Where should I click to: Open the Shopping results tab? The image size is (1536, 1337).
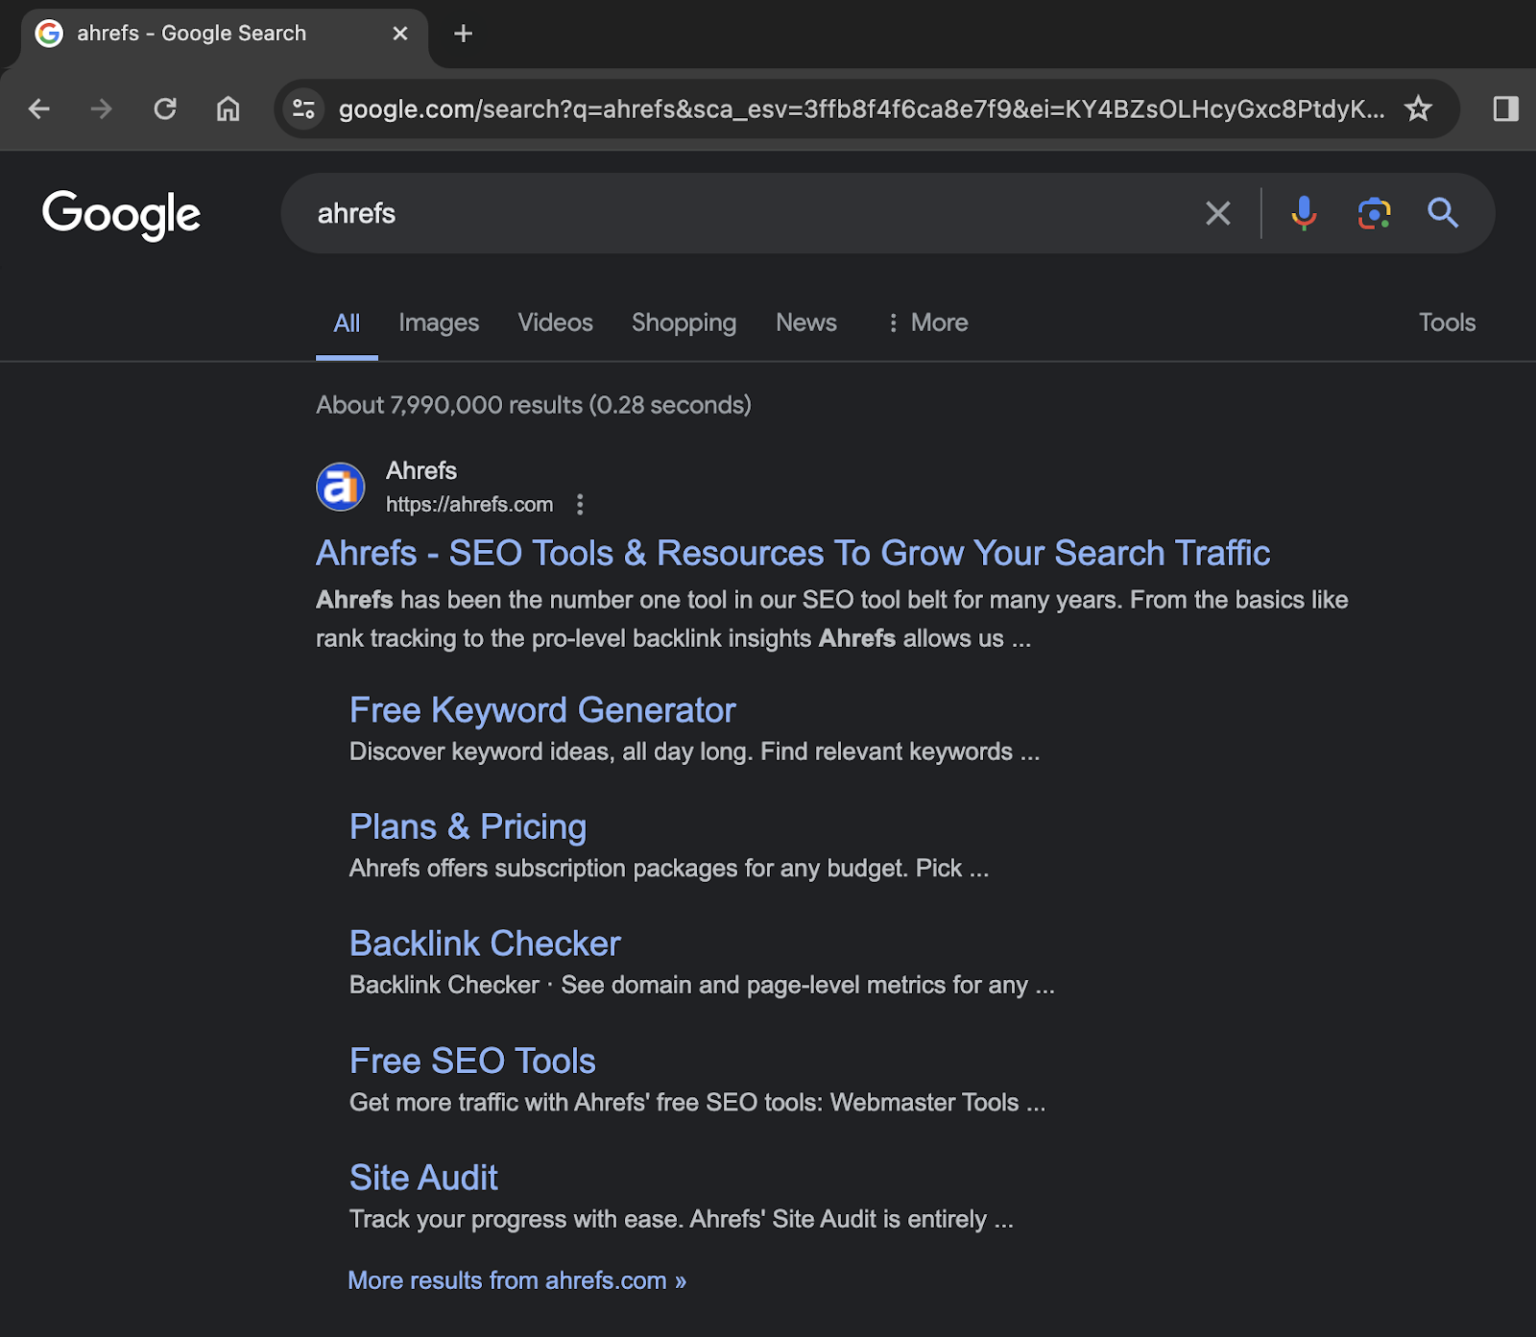(683, 322)
